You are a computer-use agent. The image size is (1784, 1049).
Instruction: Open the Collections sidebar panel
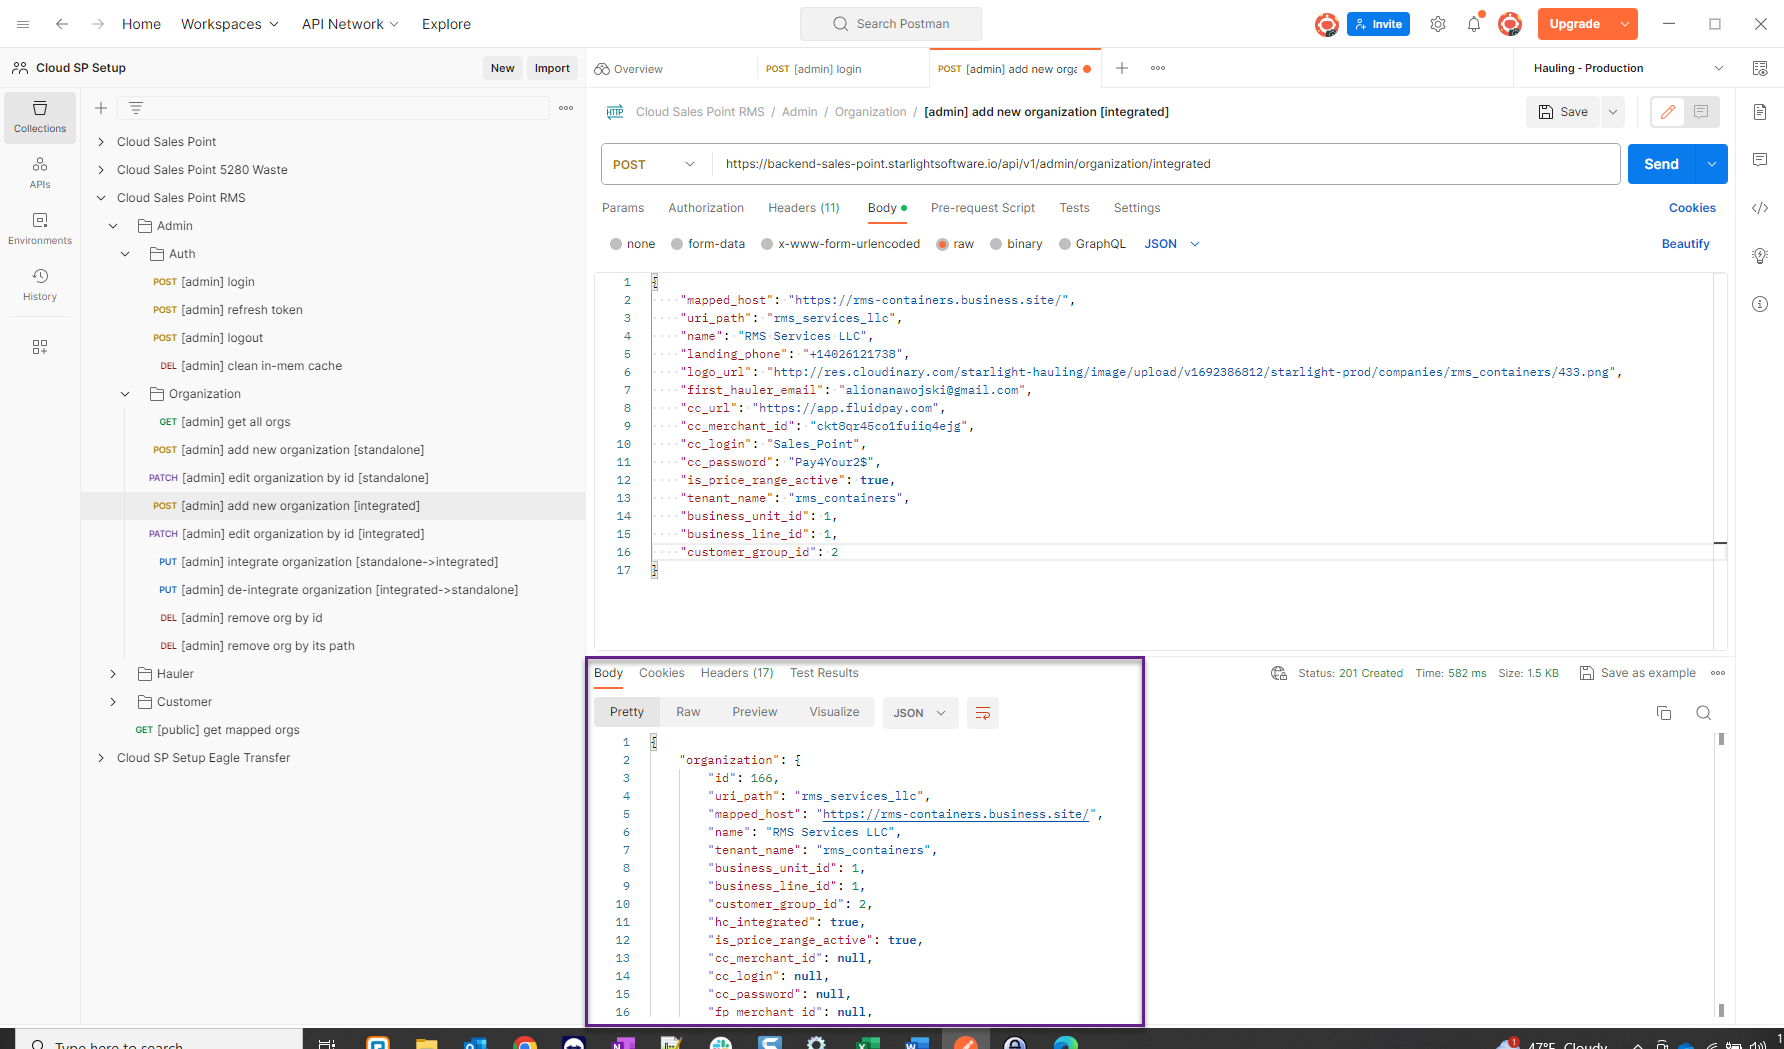[x=40, y=117]
